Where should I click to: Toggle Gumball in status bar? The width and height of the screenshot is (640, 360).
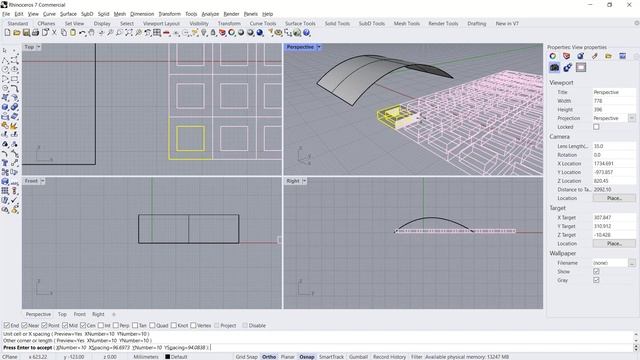pos(358,357)
